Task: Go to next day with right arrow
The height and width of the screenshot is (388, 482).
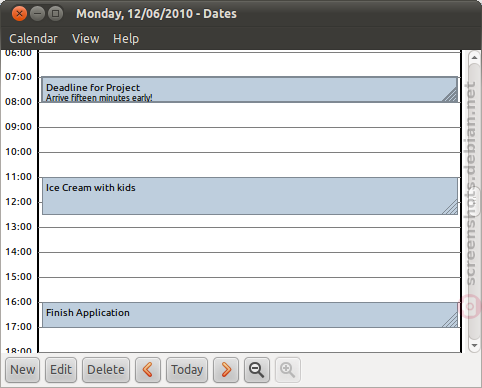Action: point(226,370)
